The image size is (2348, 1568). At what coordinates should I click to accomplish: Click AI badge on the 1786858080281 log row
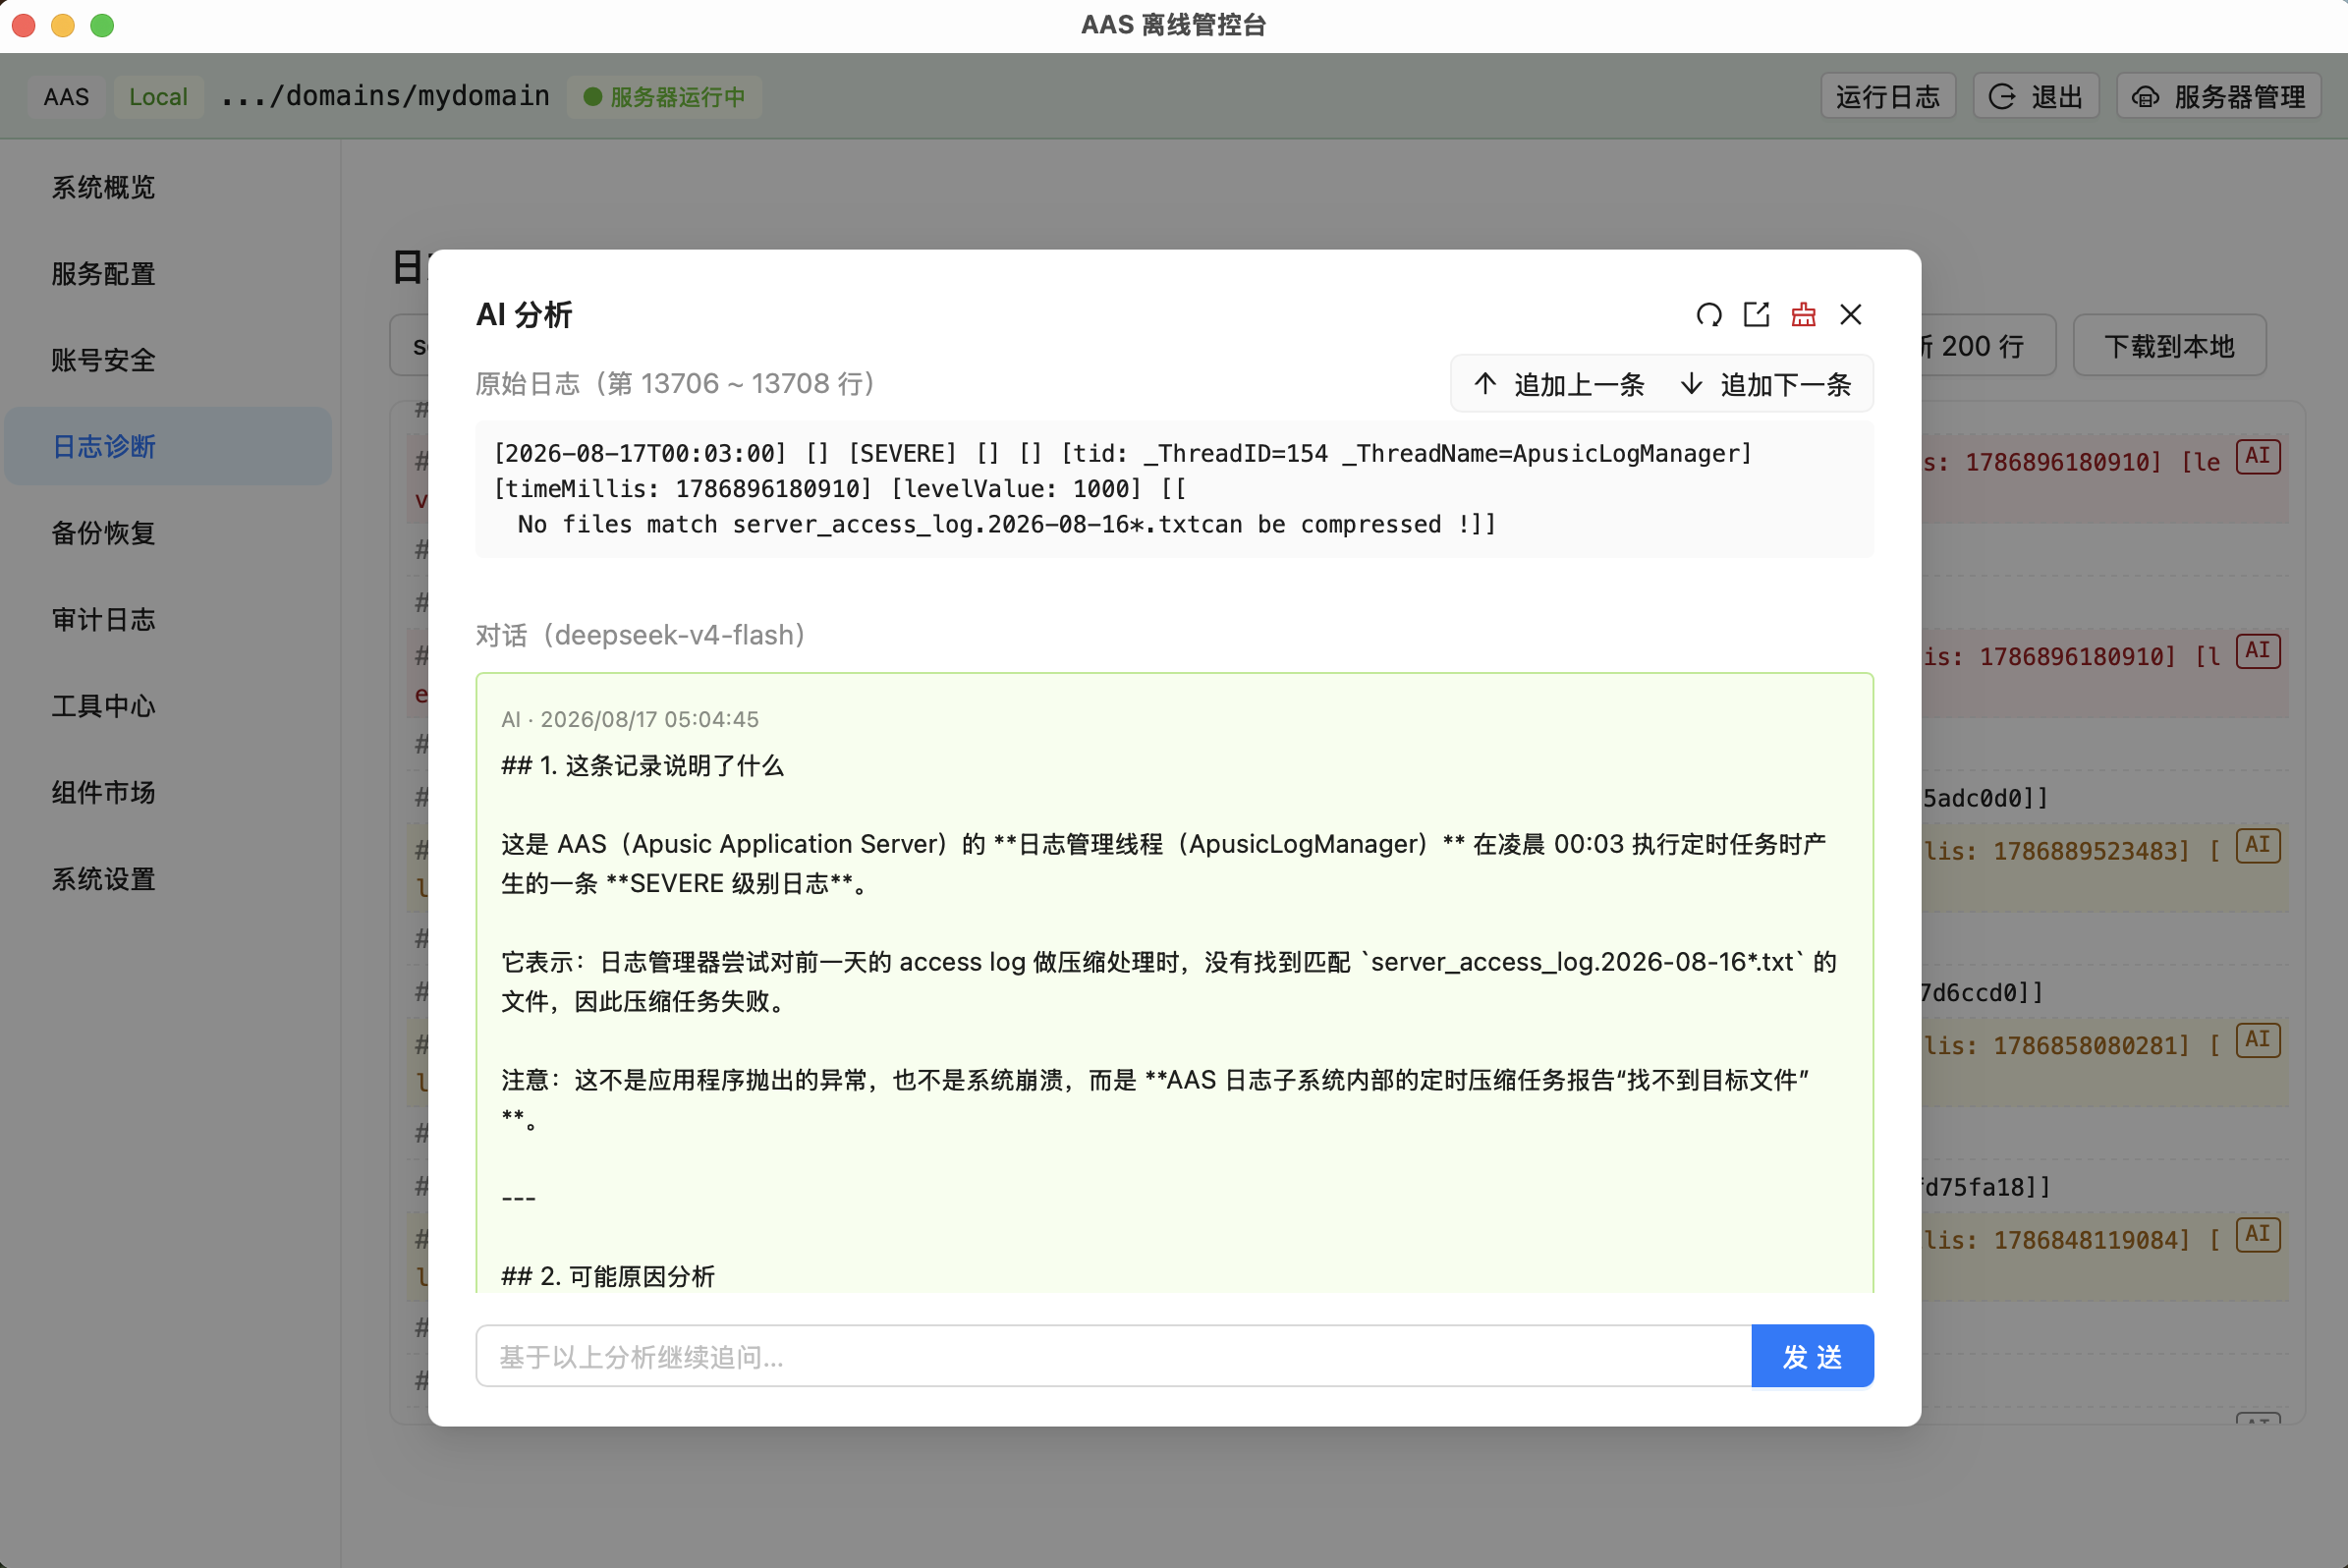pos(2258,1040)
